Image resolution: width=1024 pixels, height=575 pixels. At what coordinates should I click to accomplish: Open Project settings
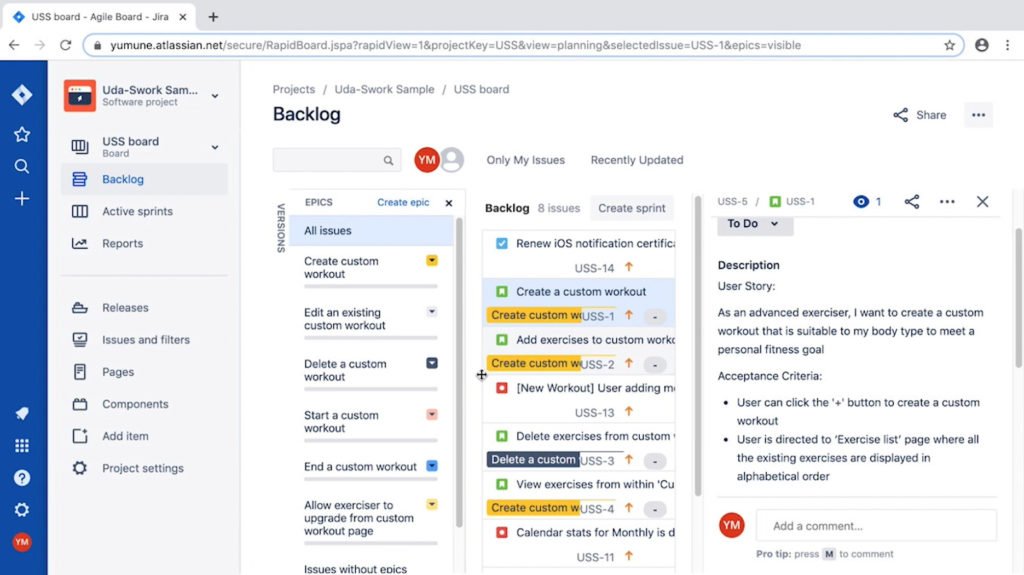coord(144,468)
